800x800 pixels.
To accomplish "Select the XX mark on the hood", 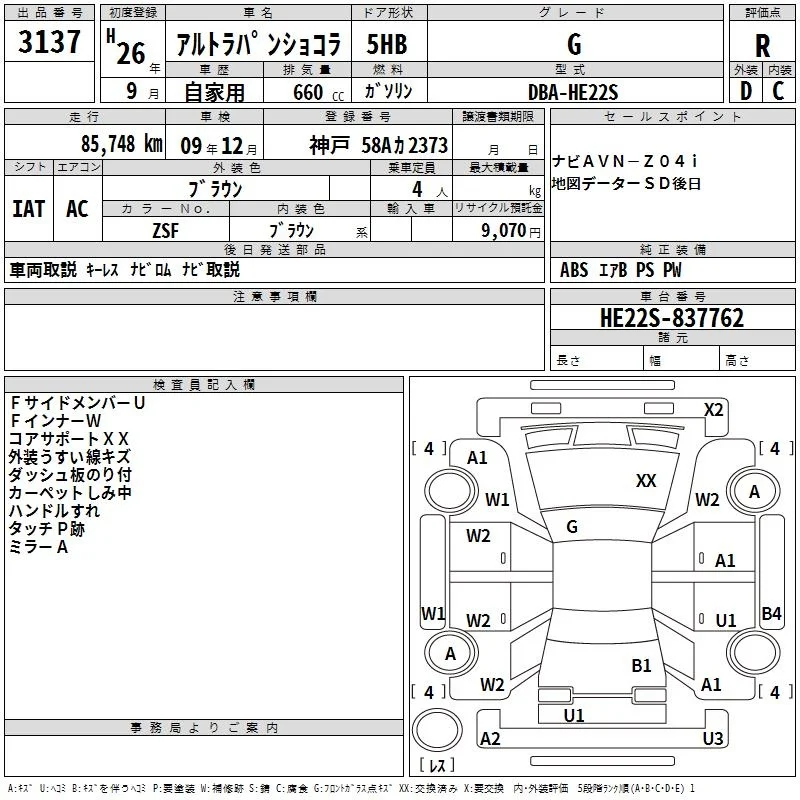I will (x=646, y=480).
